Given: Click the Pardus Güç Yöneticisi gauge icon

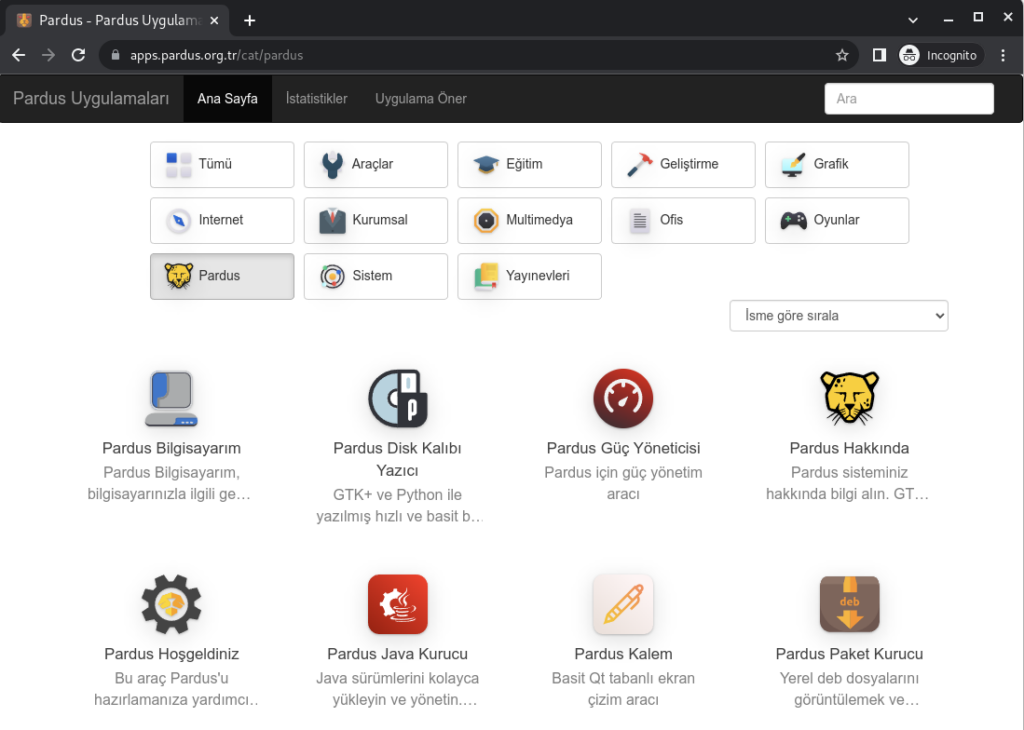Looking at the screenshot, I should pyautogui.click(x=623, y=398).
